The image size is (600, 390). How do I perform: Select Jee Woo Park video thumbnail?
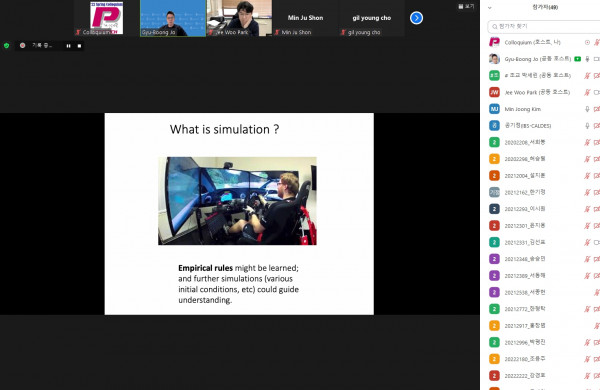tap(240, 18)
